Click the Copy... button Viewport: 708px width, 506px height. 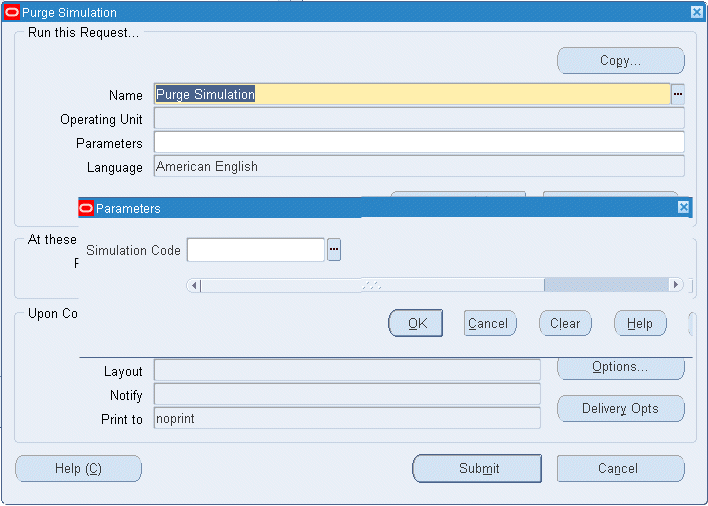620,60
